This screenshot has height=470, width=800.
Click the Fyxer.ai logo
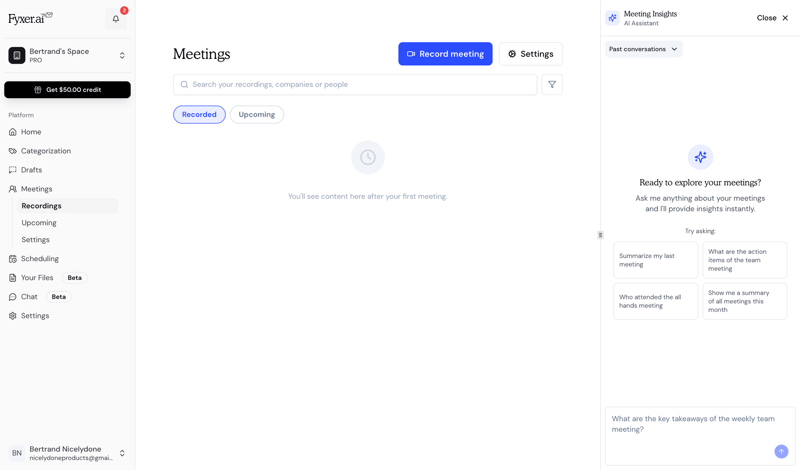[x=30, y=18]
